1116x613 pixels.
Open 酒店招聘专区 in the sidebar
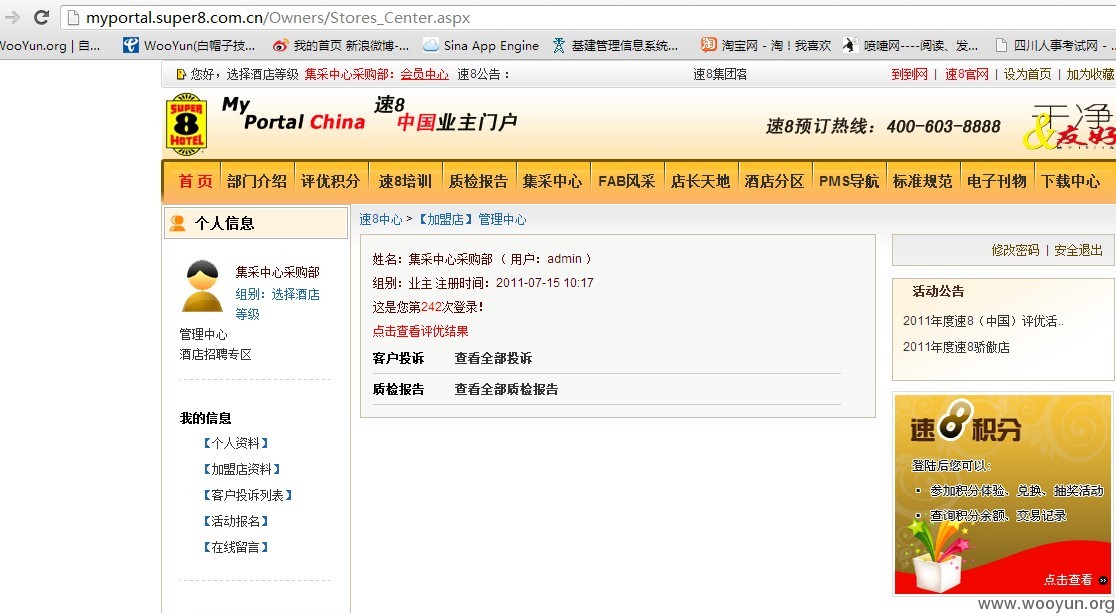pos(216,354)
